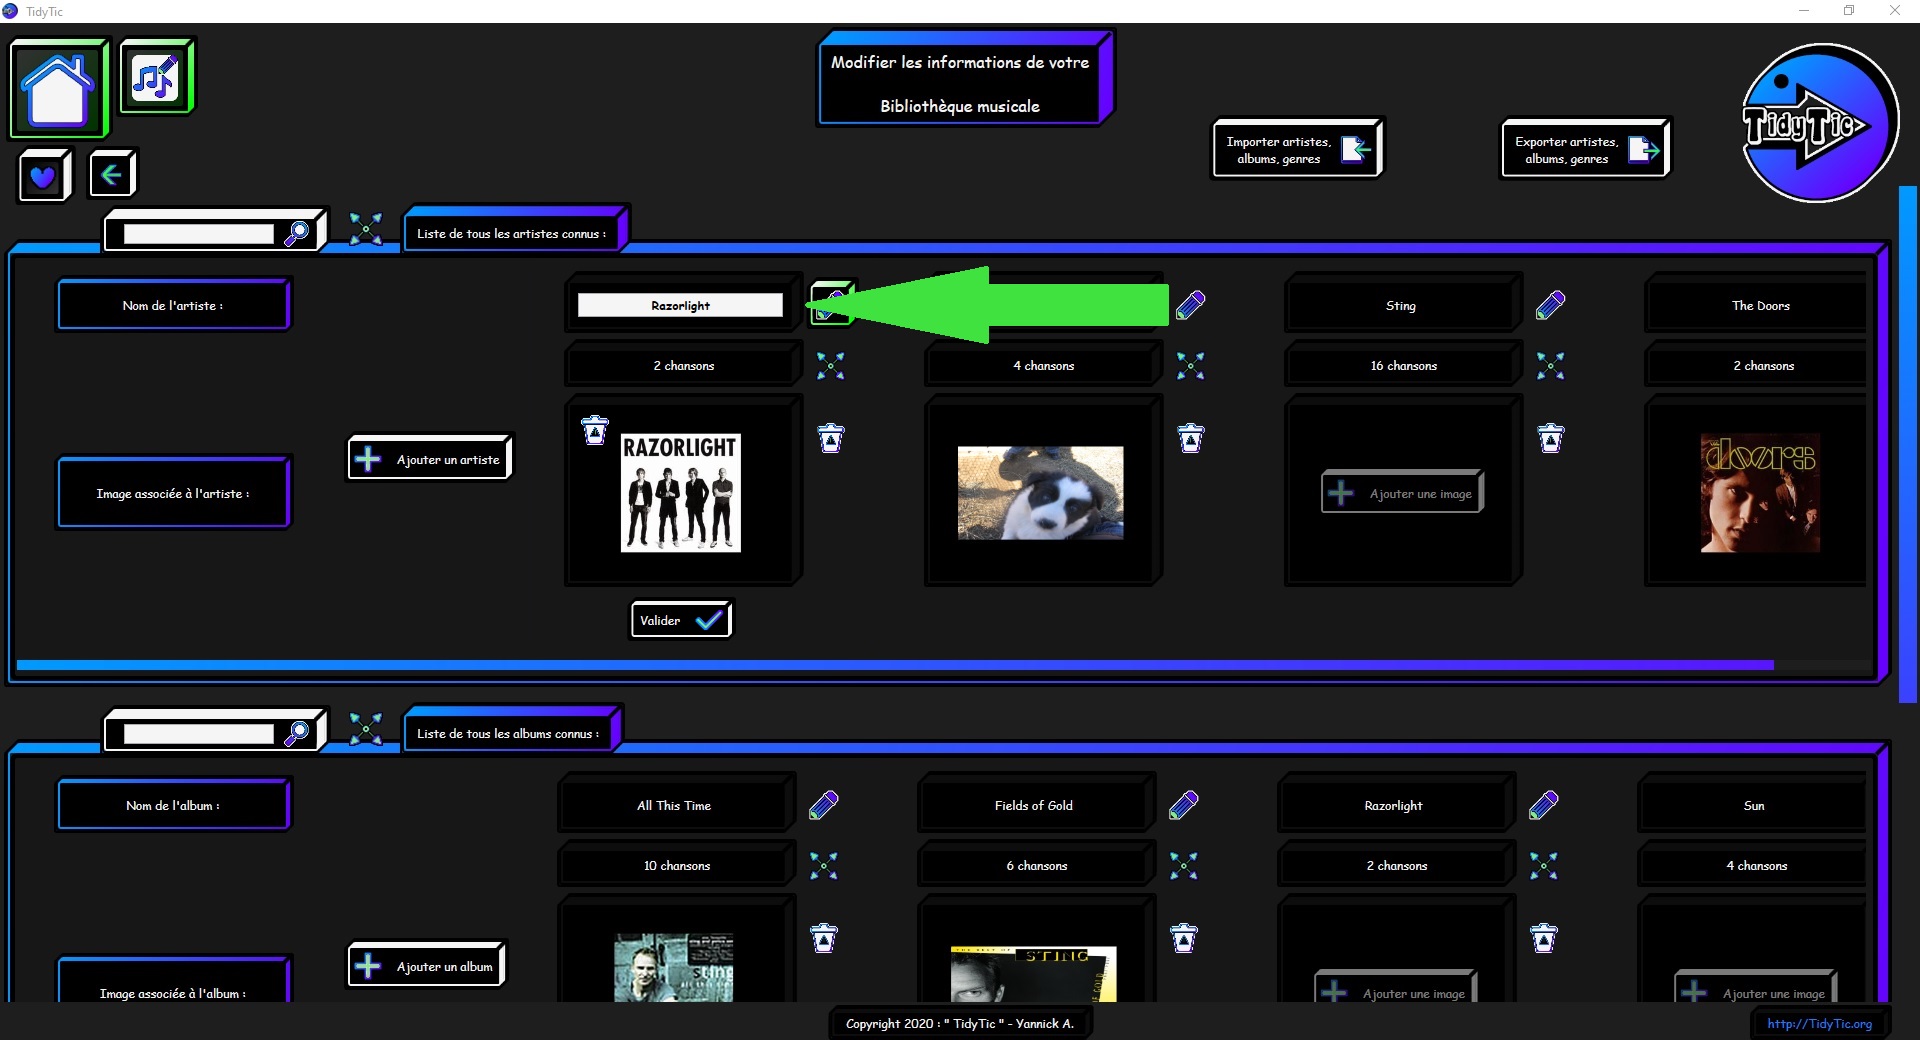
Task: Click The Doors artist name
Action: click(x=1761, y=306)
